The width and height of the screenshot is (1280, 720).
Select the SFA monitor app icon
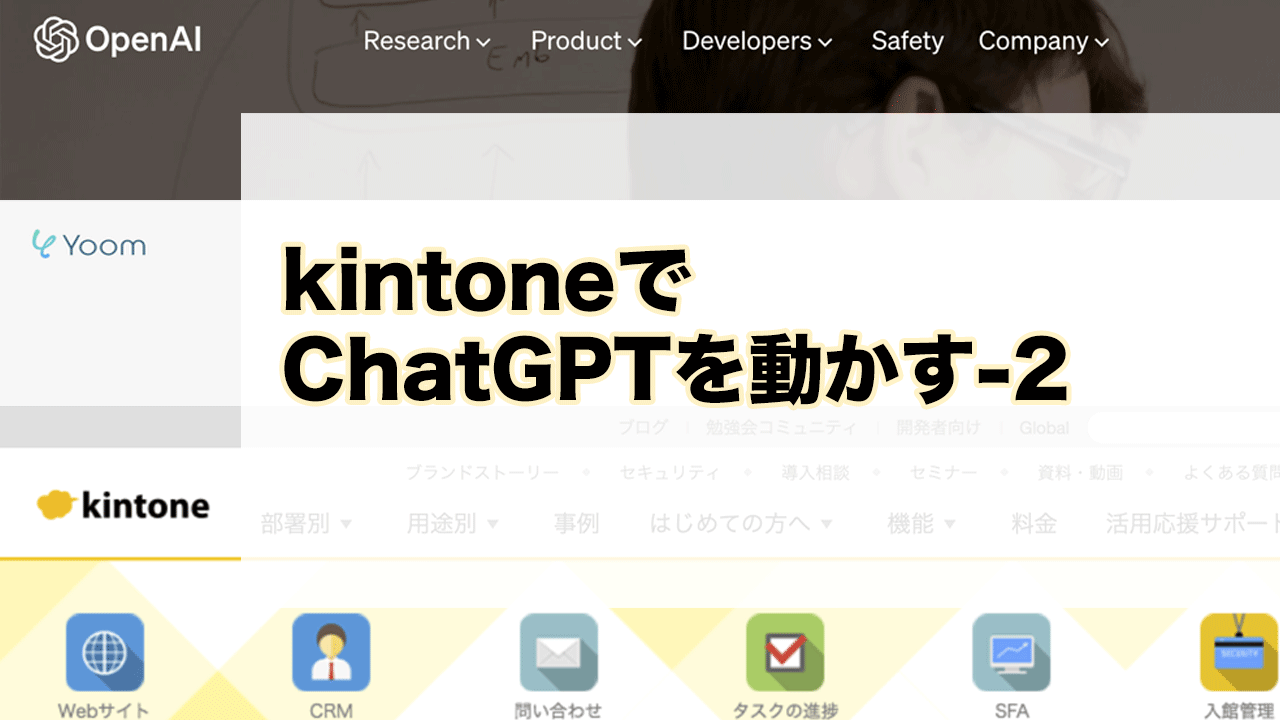(x=1011, y=651)
